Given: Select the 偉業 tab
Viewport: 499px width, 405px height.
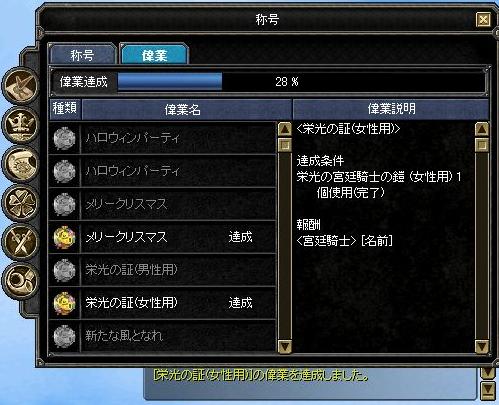Looking at the screenshot, I should tap(154, 54).
